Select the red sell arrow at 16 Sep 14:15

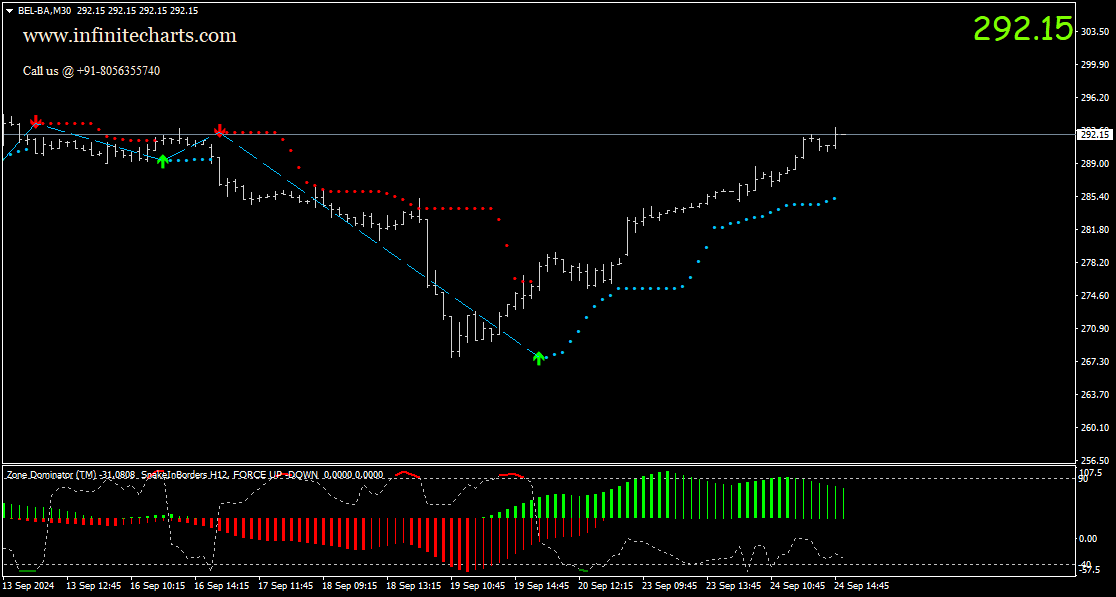pyautogui.click(x=220, y=130)
